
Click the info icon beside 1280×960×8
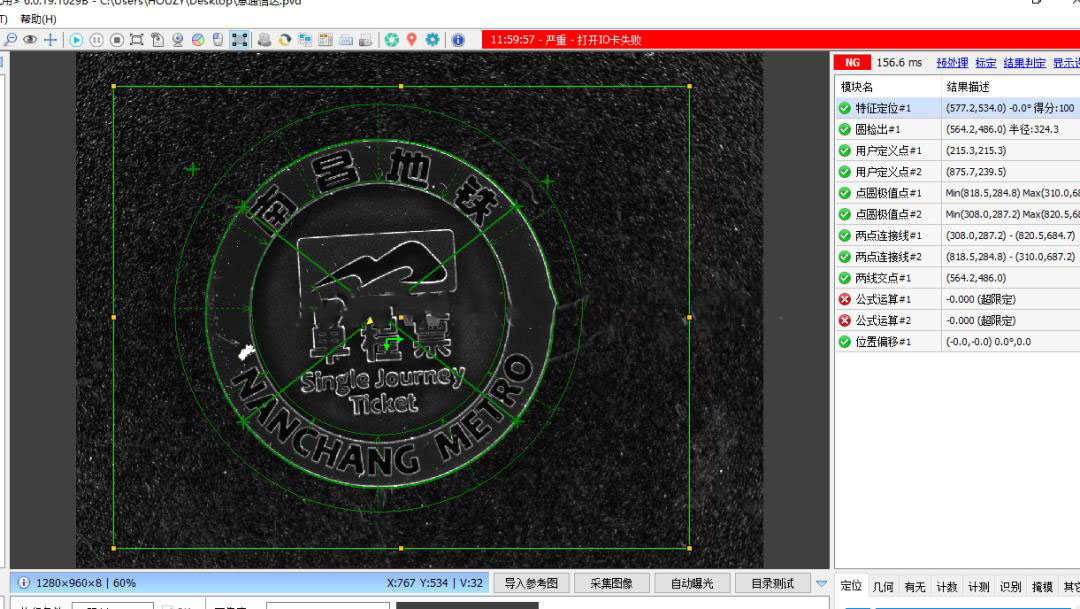[23, 583]
